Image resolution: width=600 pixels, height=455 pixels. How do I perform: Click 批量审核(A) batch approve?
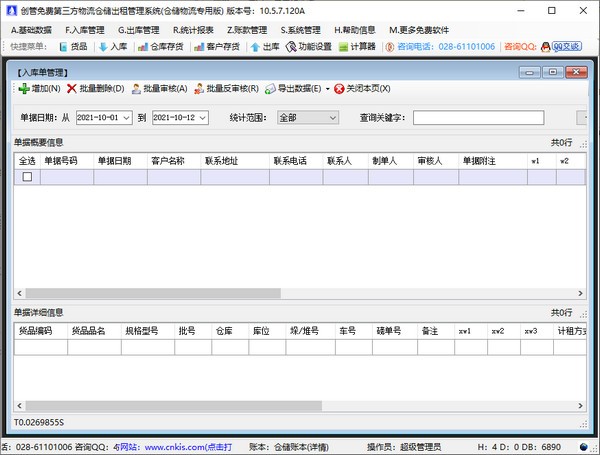point(160,89)
